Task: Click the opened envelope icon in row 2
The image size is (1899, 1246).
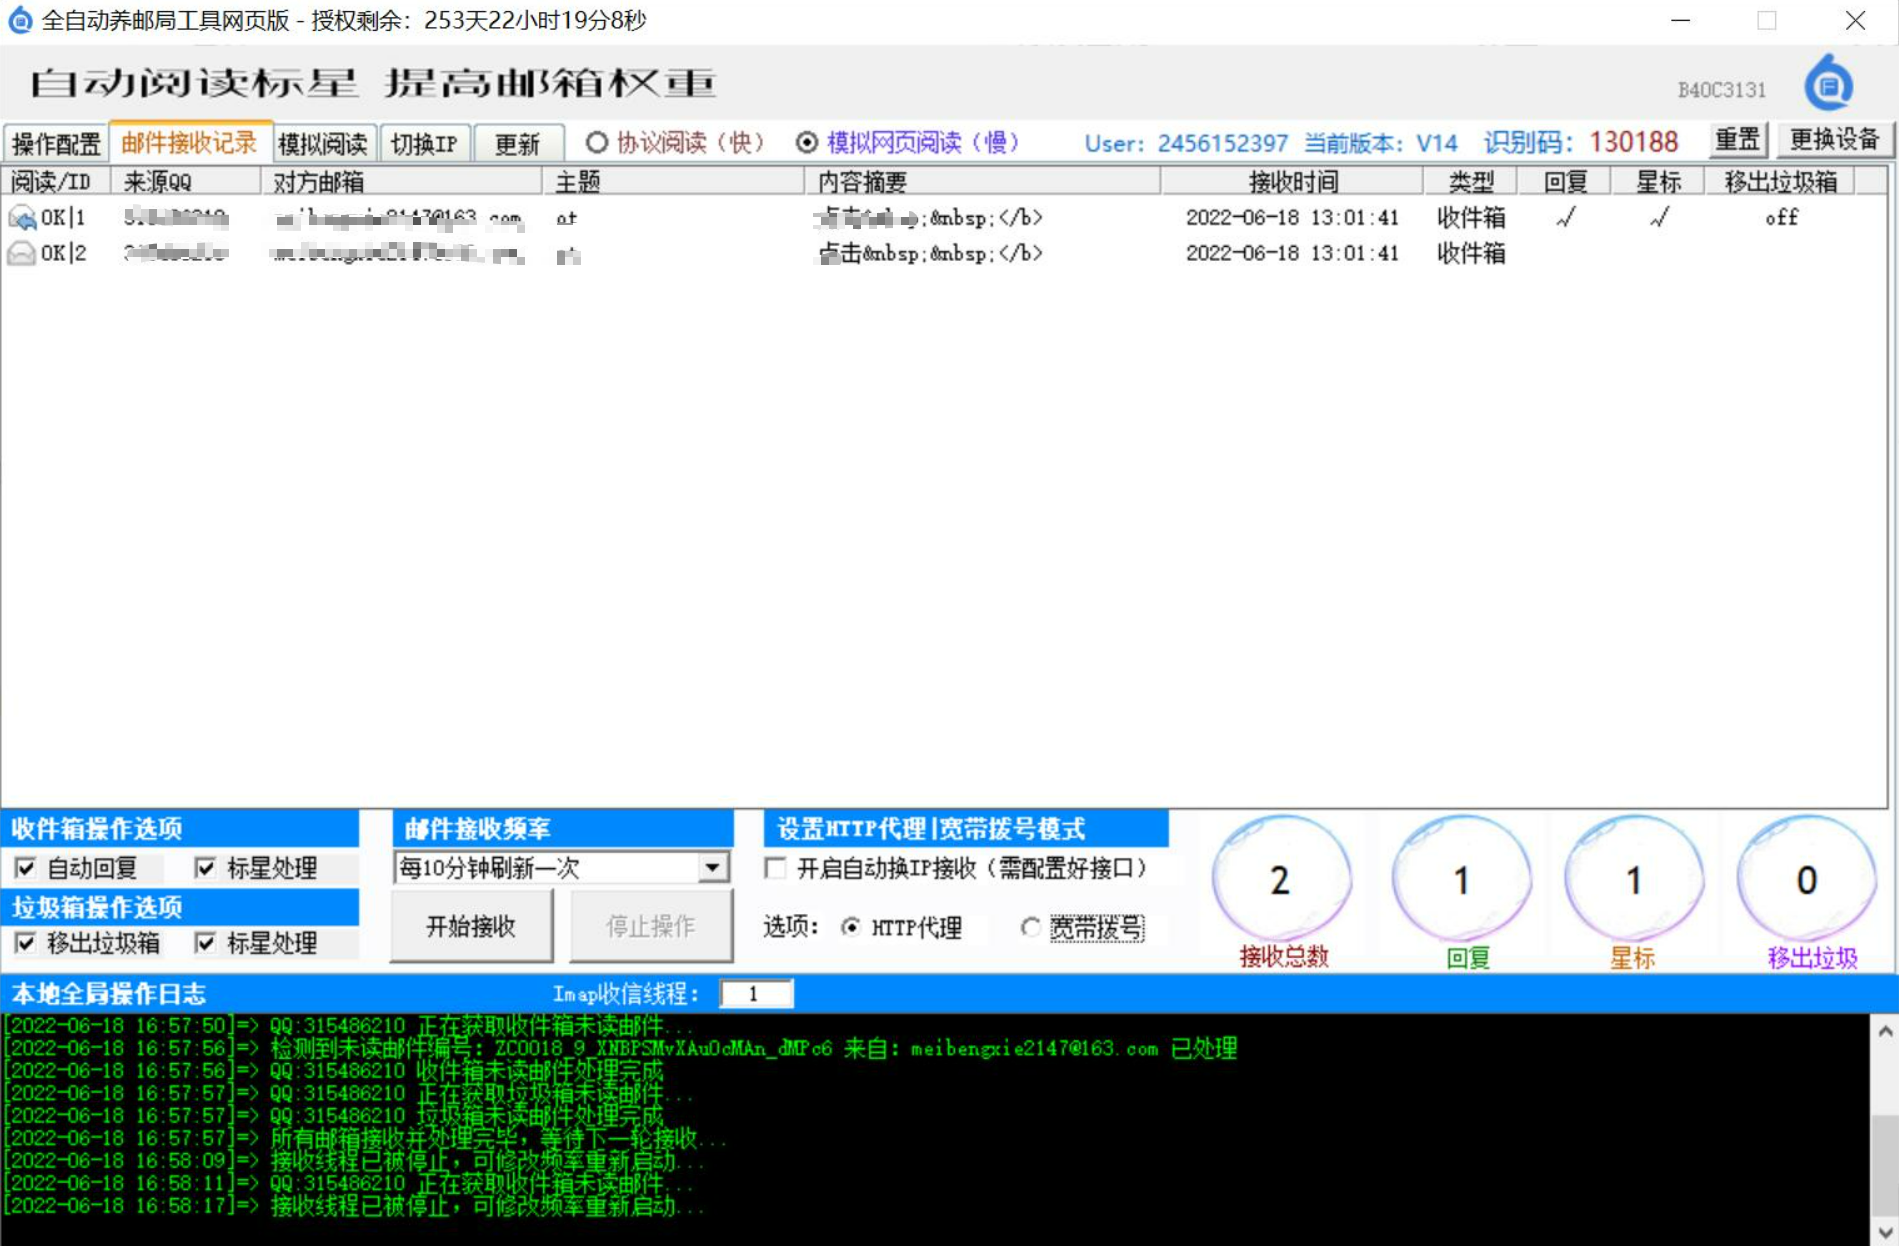Action: click(21, 253)
